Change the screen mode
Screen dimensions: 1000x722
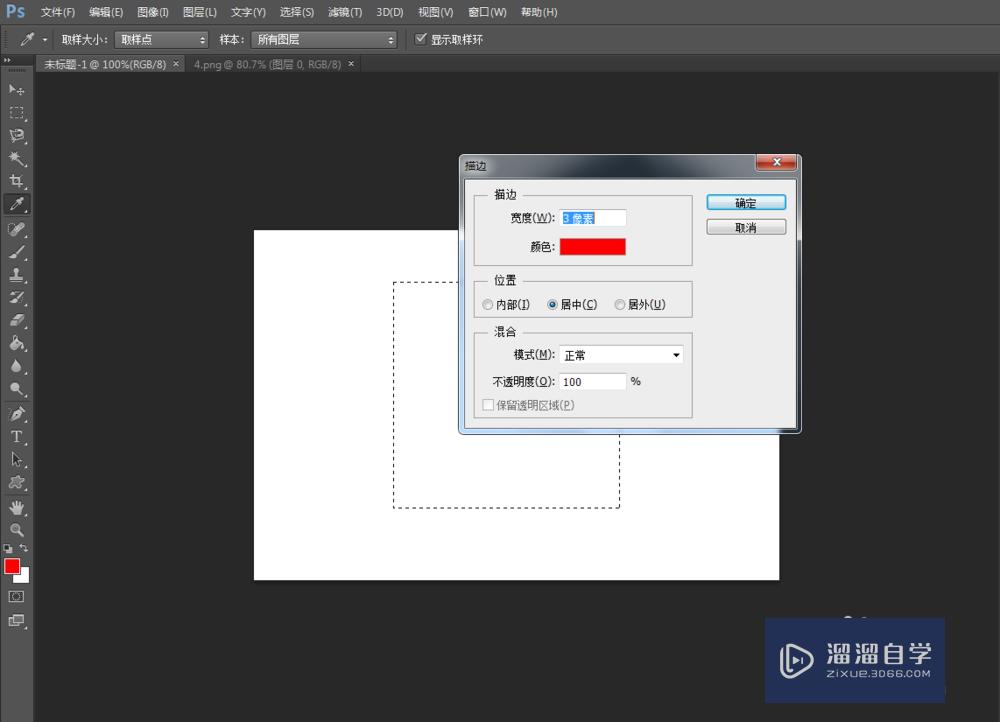pyautogui.click(x=17, y=621)
